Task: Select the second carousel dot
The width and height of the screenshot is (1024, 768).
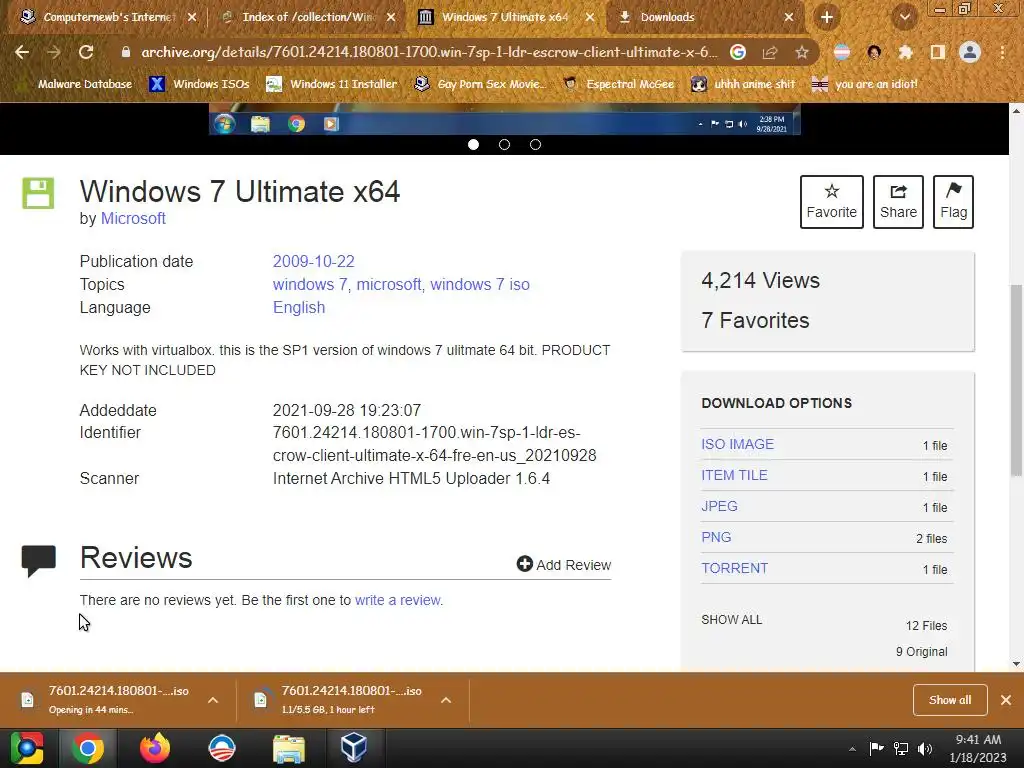Action: [x=504, y=144]
